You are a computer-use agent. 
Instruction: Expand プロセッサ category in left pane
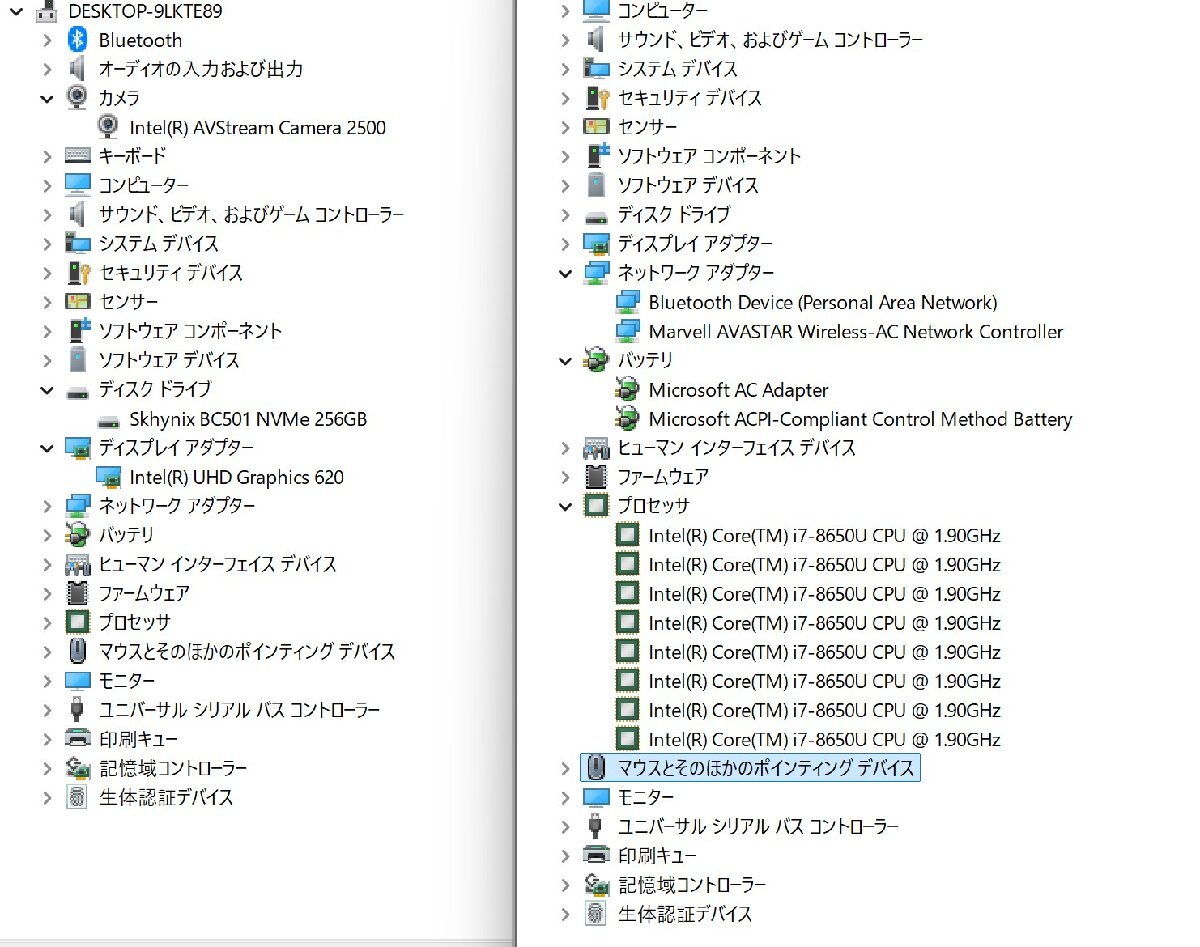pos(47,621)
